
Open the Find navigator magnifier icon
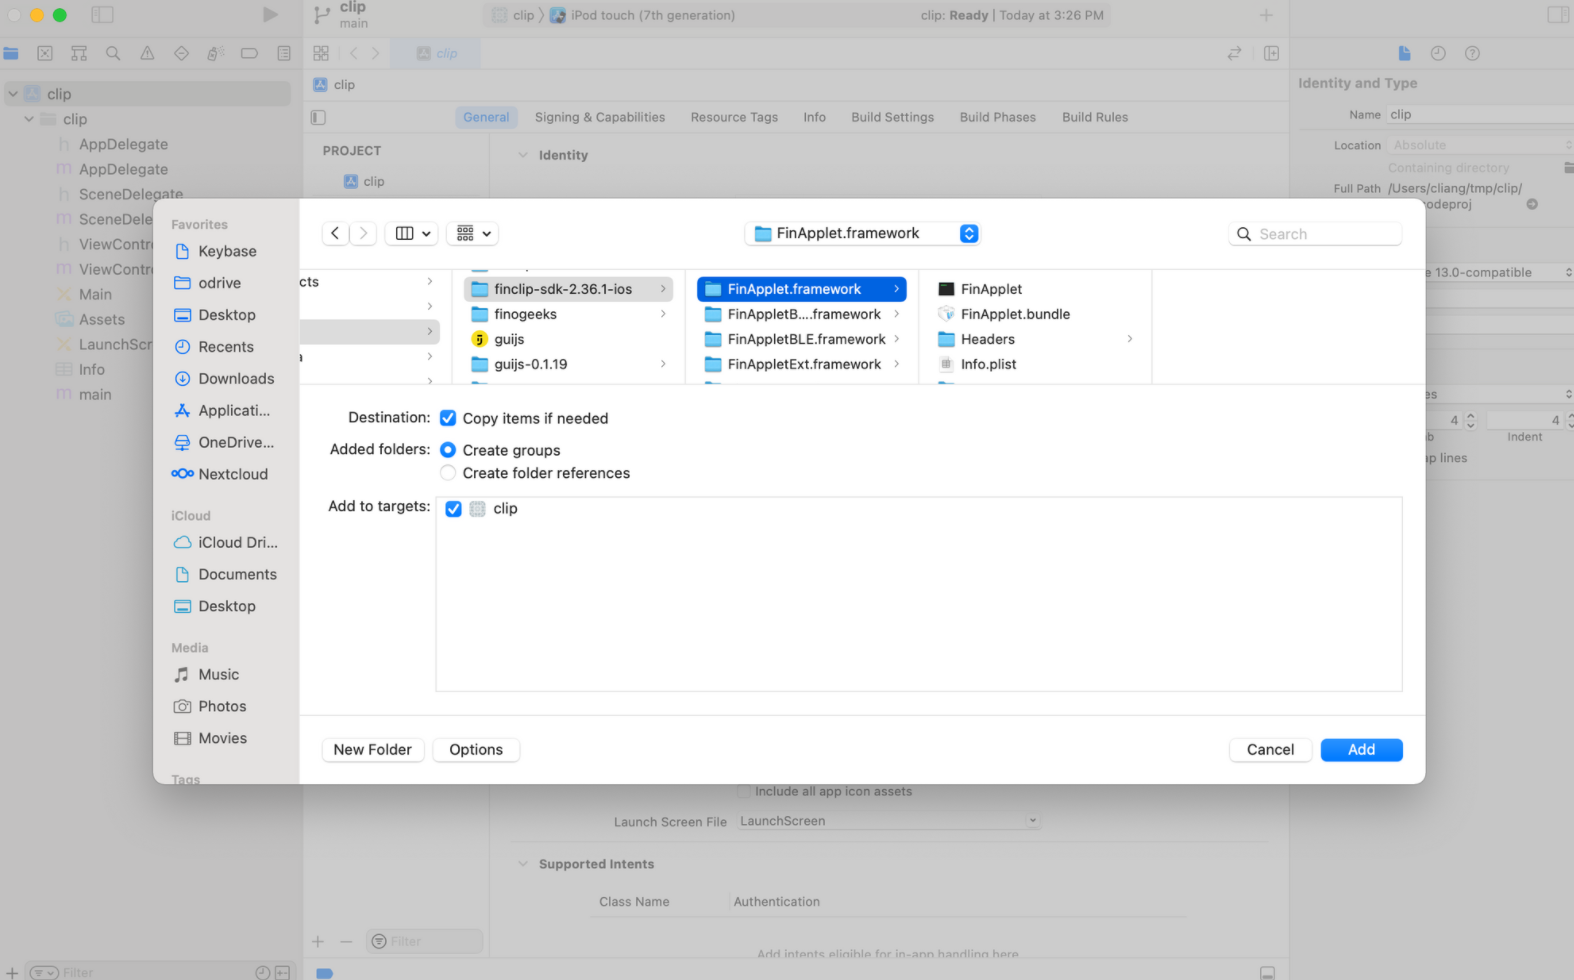point(113,54)
